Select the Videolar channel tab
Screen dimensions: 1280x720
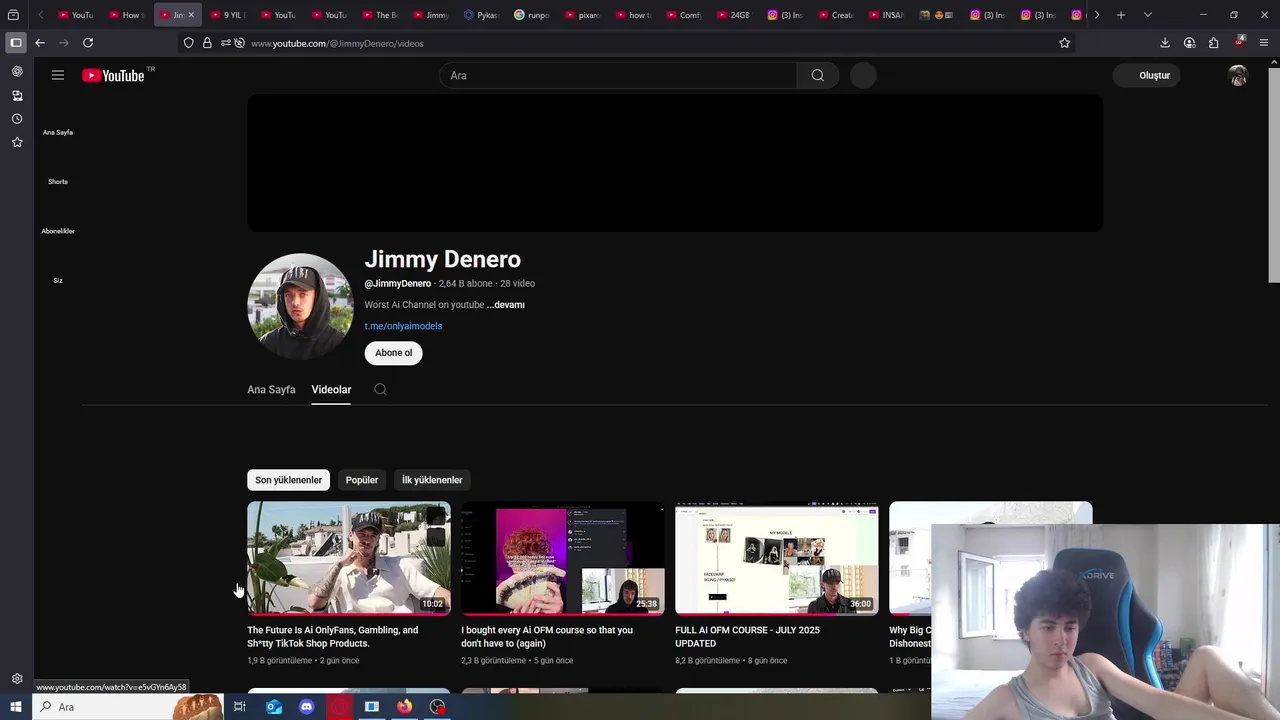[331, 390]
